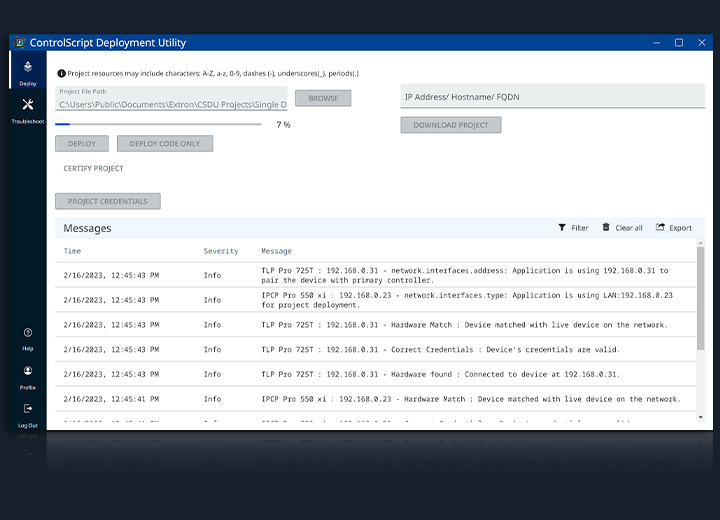
Task: Select TLP Pro 725T Hardware Match message
Action: coord(375,325)
